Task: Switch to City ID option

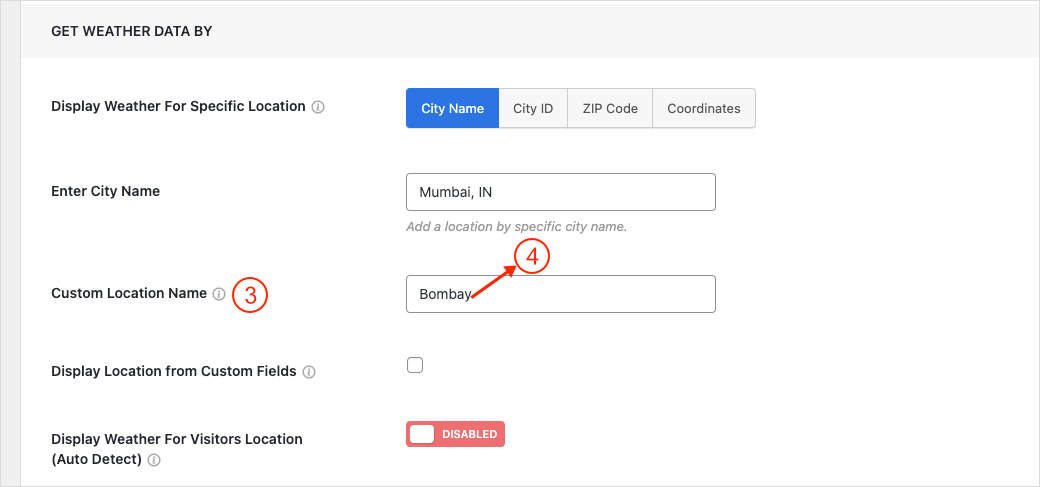Action: click(533, 108)
